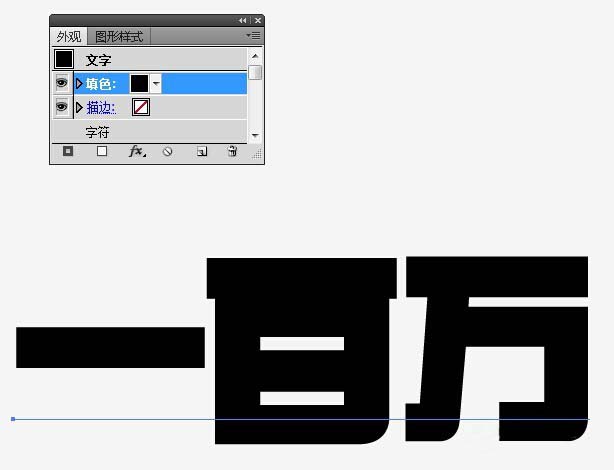Screen dimensions: 614x470
Task: Click the Add New Fill icon
Action: 102,151
